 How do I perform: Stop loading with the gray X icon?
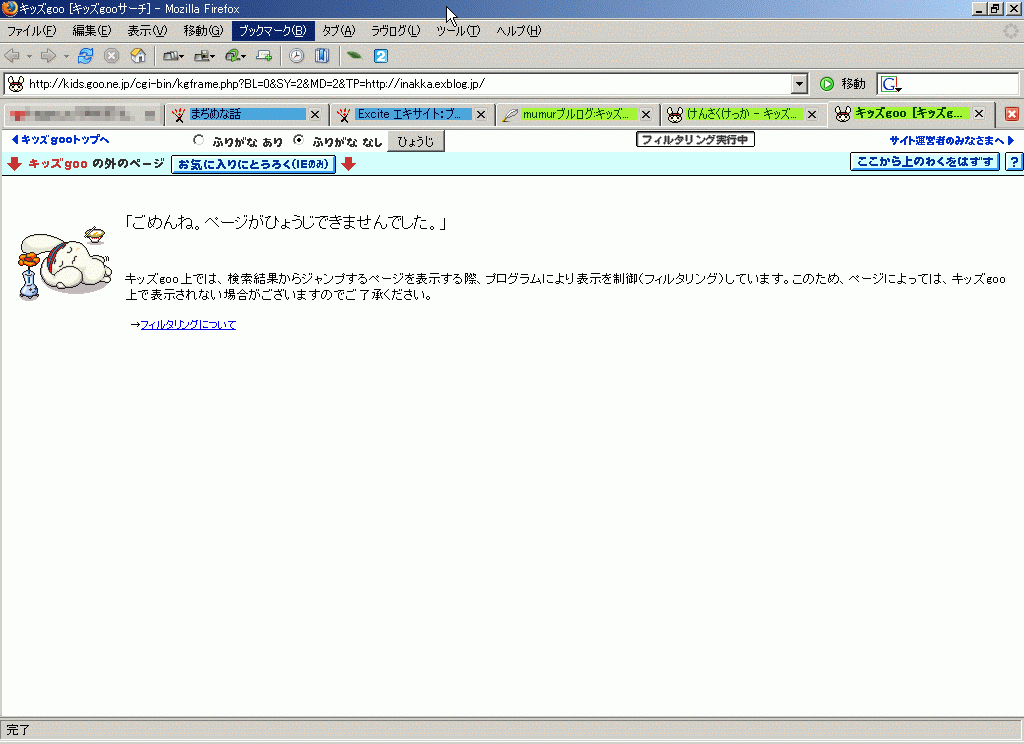(x=112, y=56)
